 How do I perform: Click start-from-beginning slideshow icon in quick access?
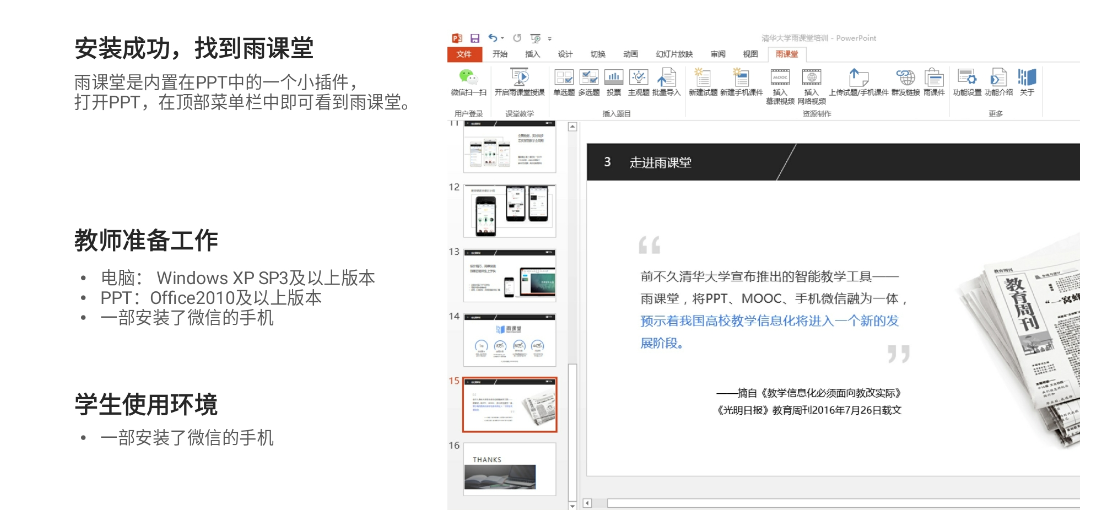(536, 38)
